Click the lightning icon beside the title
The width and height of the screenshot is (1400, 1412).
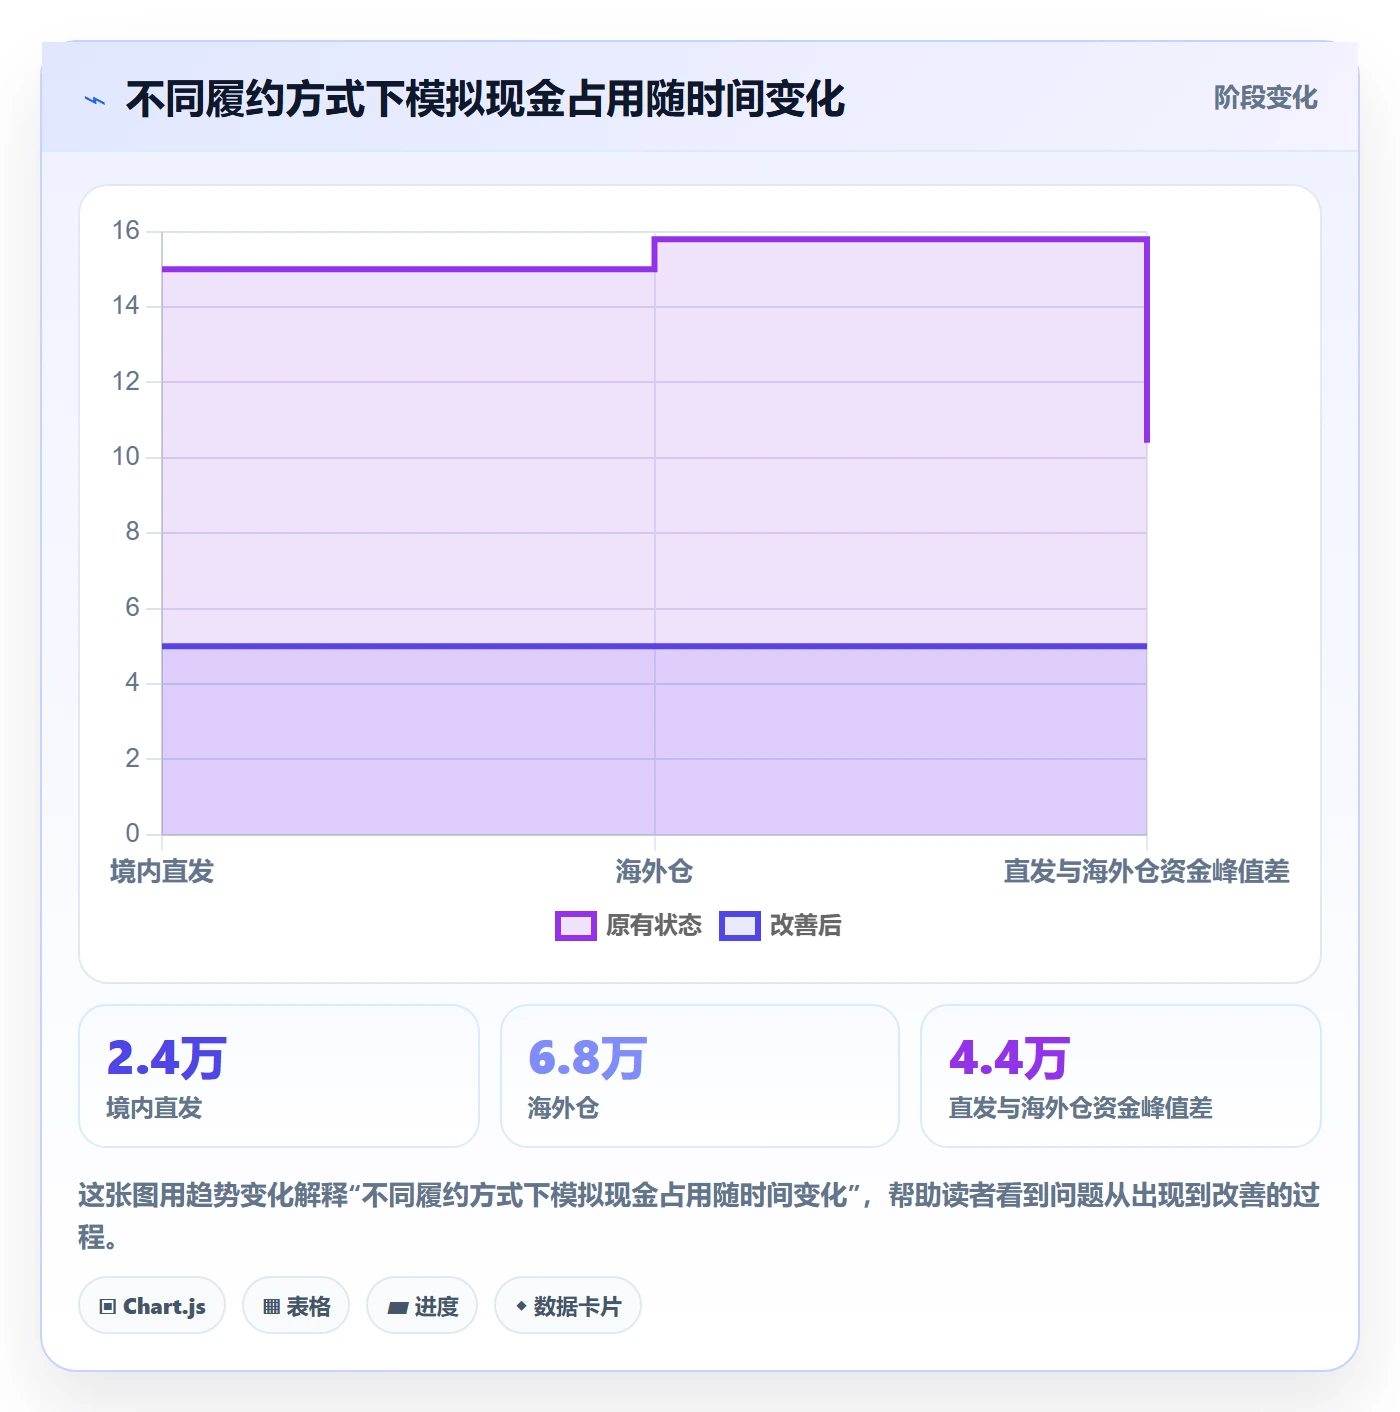pos(95,100)
